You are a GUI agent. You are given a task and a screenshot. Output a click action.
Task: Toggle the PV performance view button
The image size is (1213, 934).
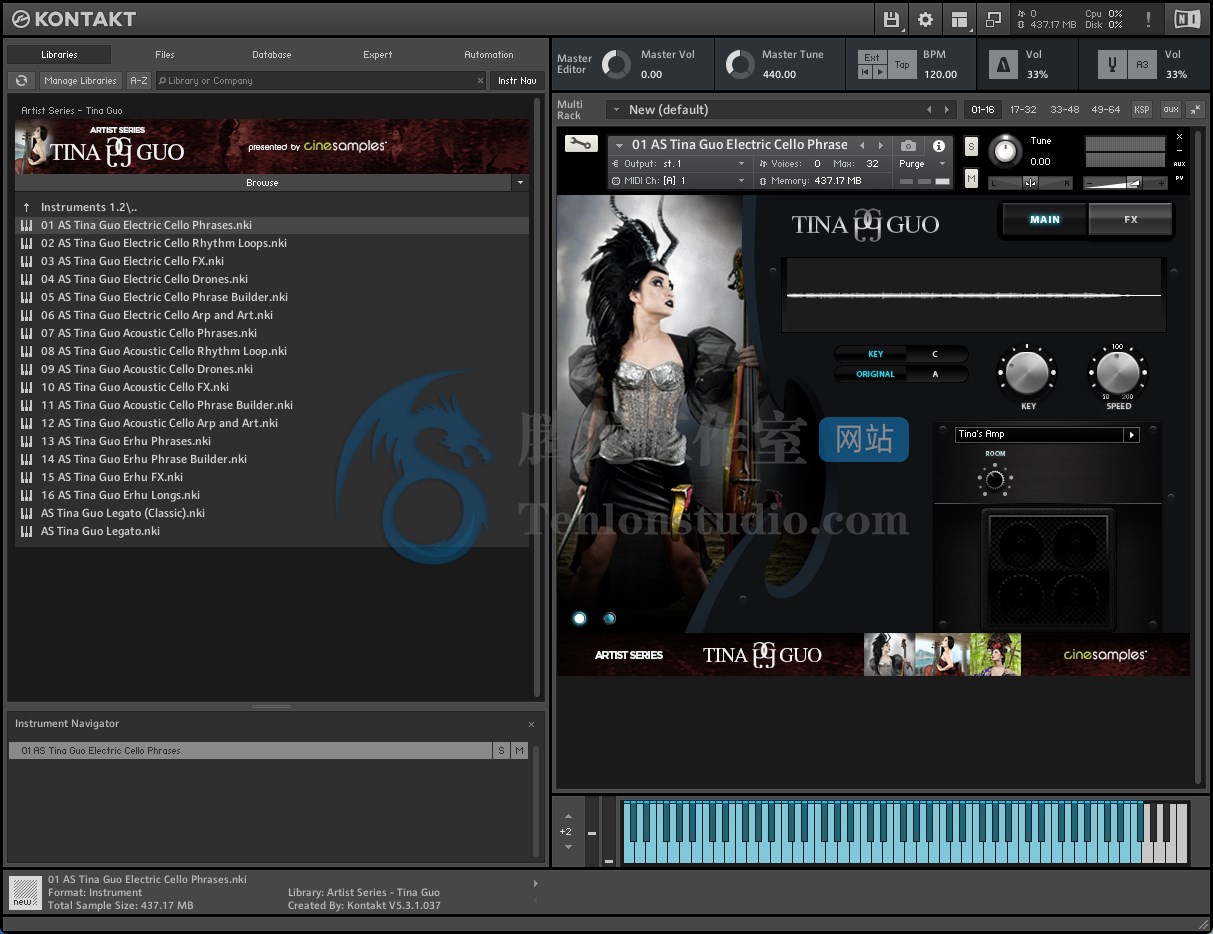1179,178
